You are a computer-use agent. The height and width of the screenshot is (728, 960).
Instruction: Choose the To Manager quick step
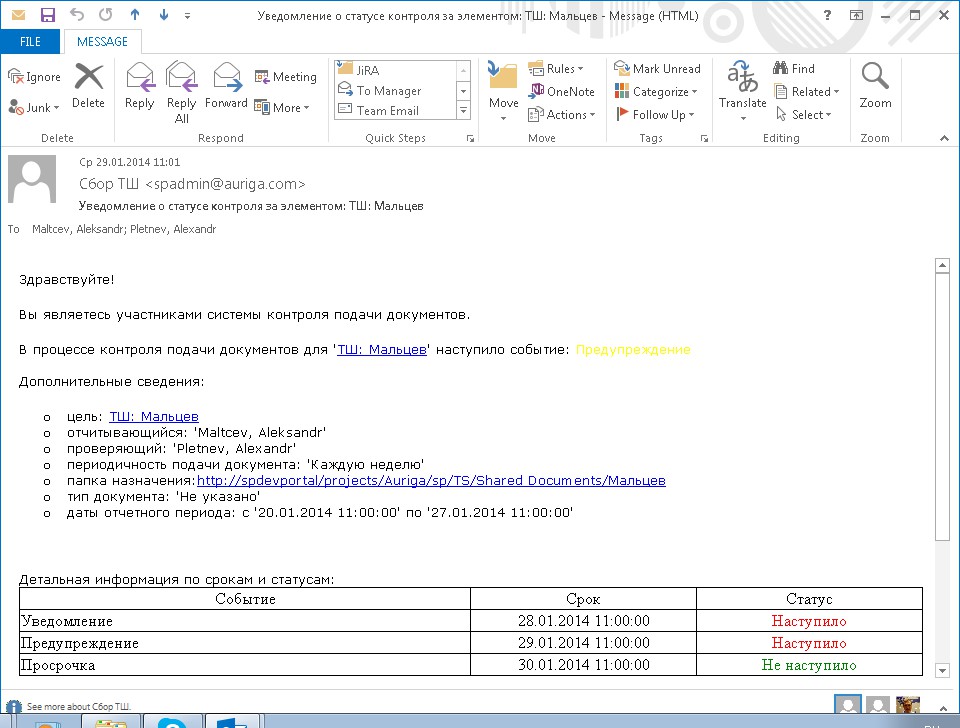tap(396, 91)
